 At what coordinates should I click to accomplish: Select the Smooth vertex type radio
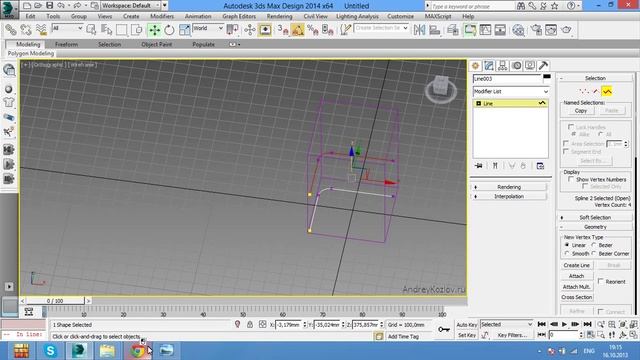click(x=567, y=253)
